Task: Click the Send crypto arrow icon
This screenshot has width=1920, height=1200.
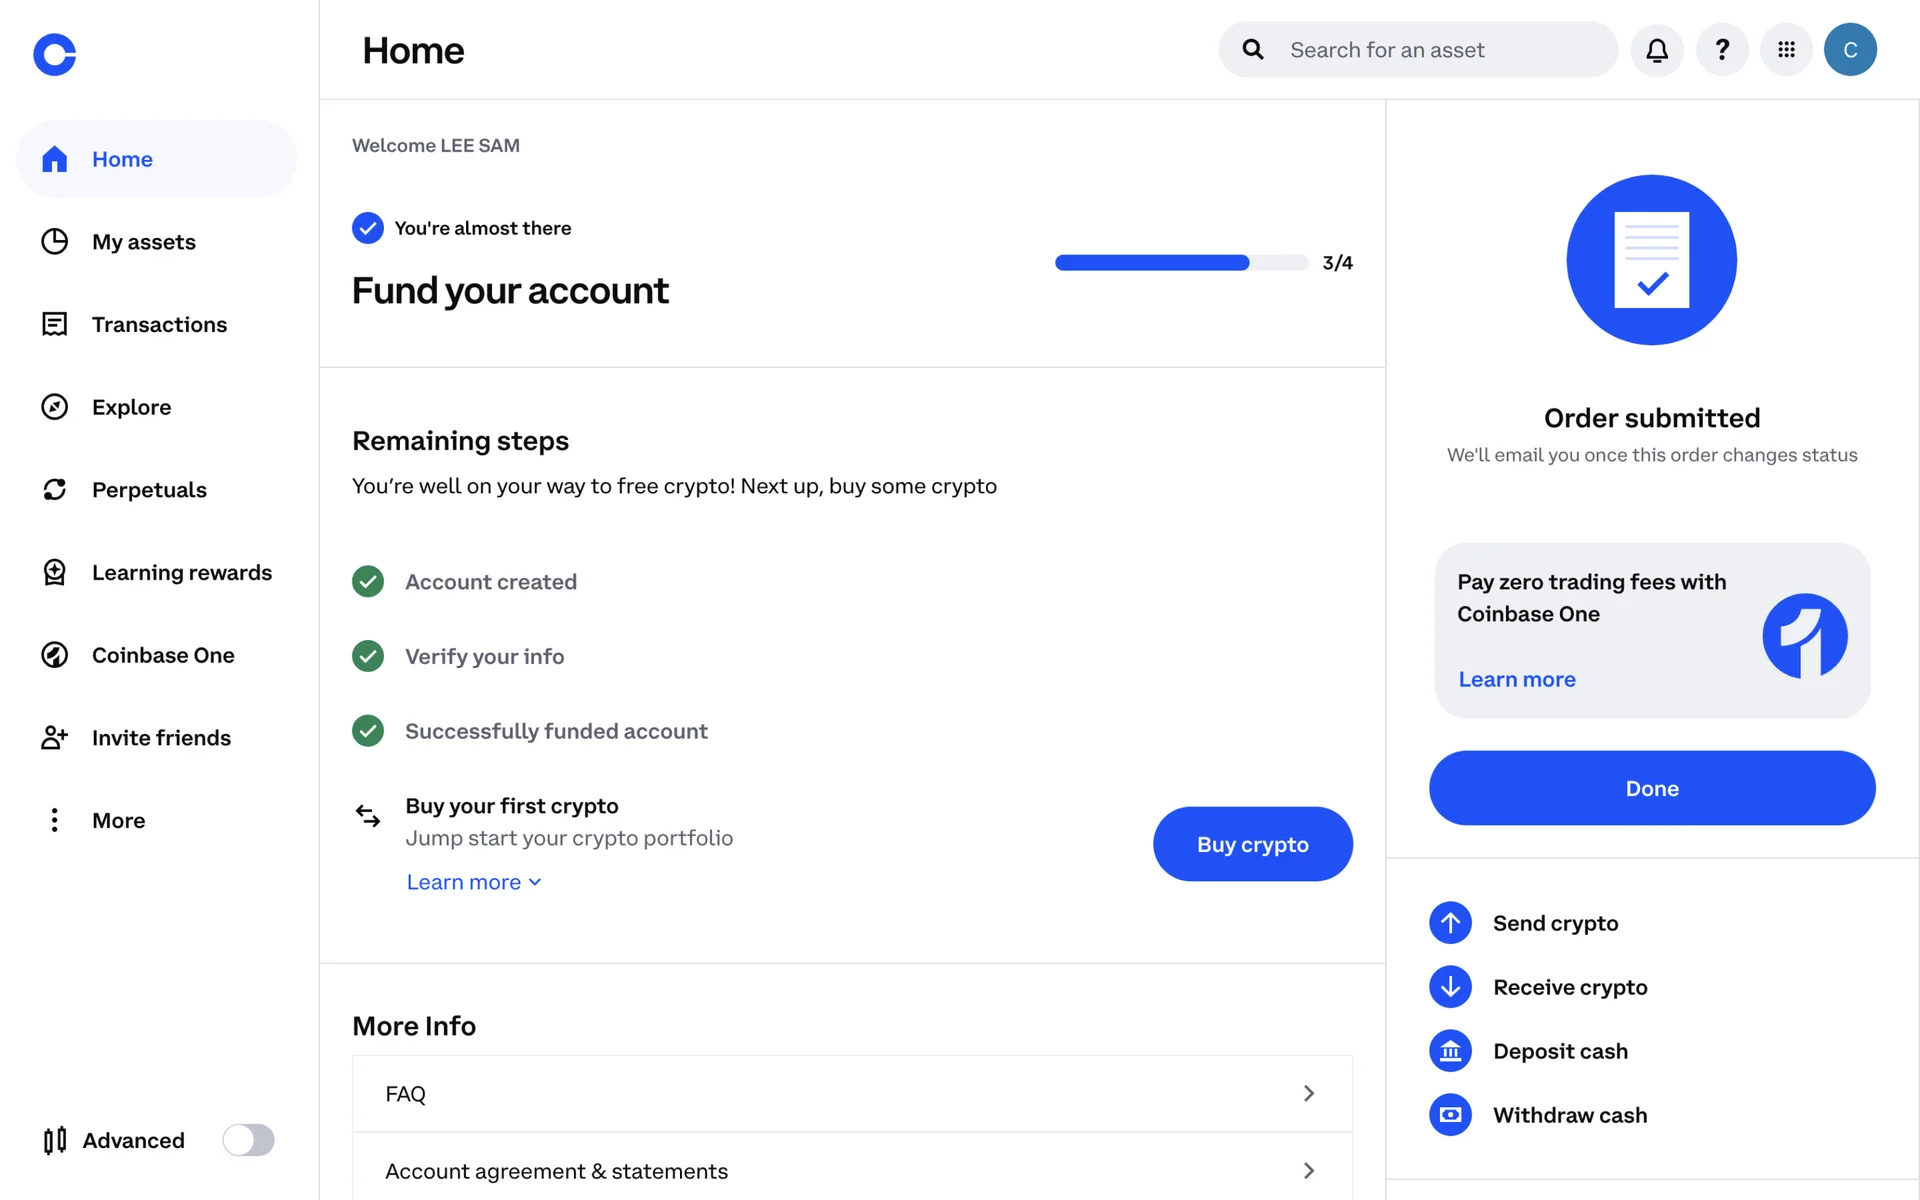Action: [x=1450, y=923]
